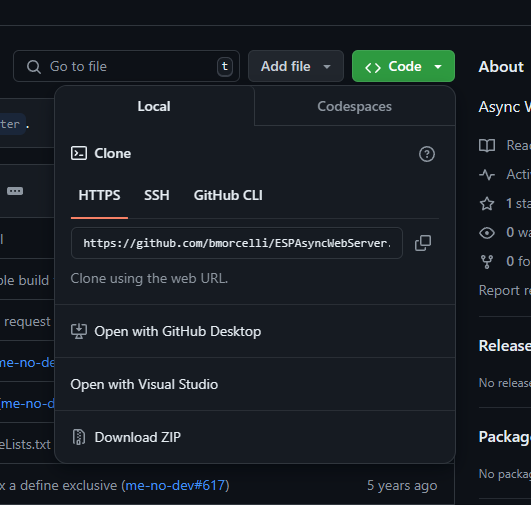Screen dimensions: 531x505
Task: Click the Readme book icon
Action: point(487,146)
